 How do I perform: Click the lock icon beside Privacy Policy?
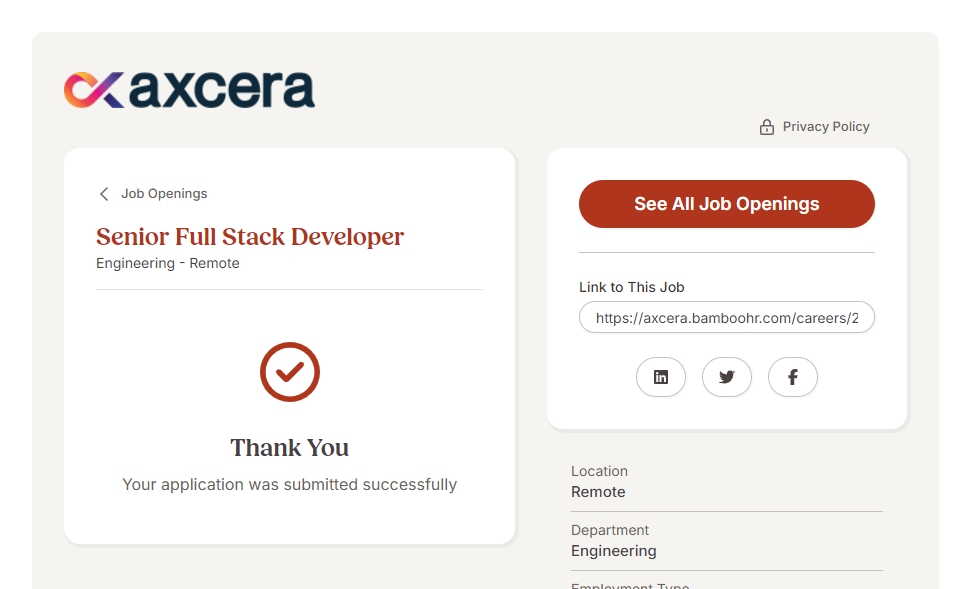coord(767,127)
